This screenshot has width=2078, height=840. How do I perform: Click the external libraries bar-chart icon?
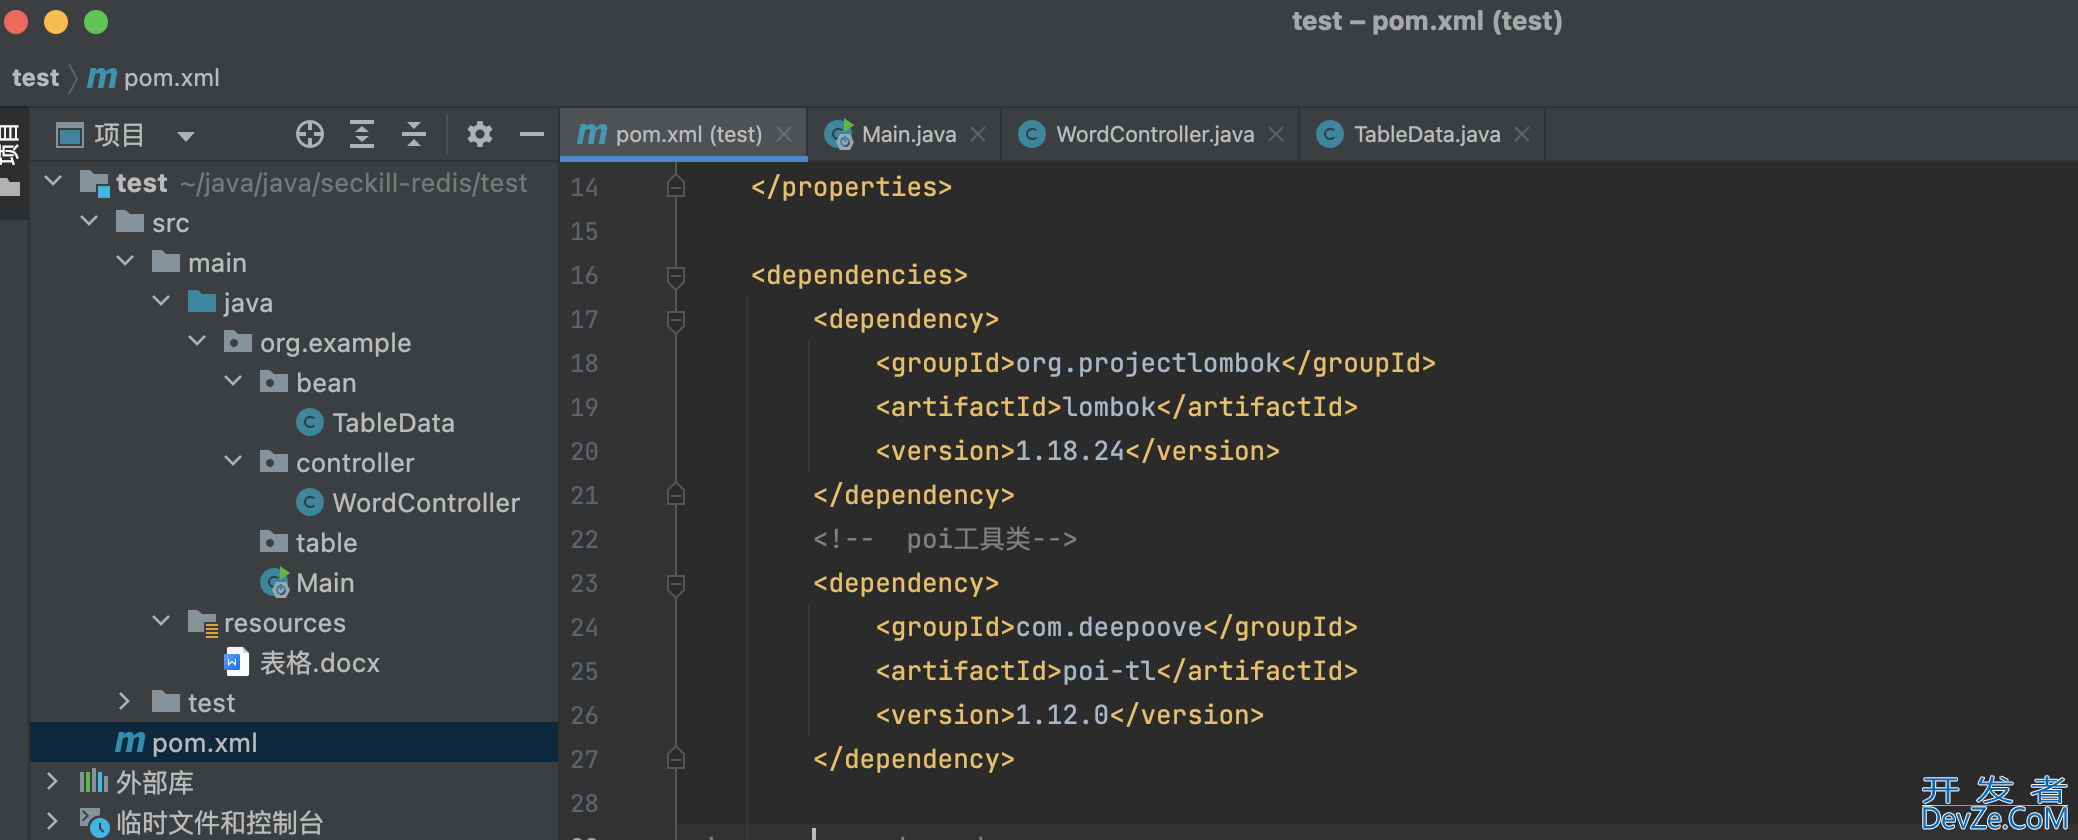tap(94, 781)
